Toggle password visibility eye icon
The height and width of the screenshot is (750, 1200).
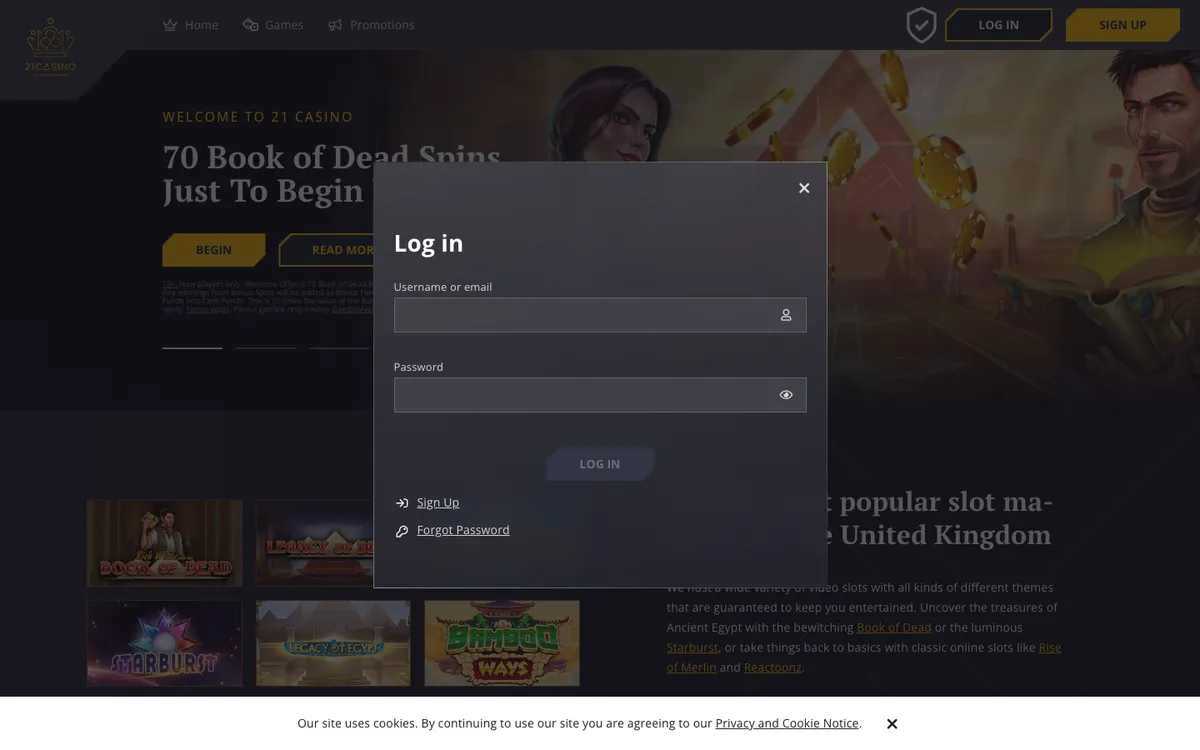tap(786, 395)
